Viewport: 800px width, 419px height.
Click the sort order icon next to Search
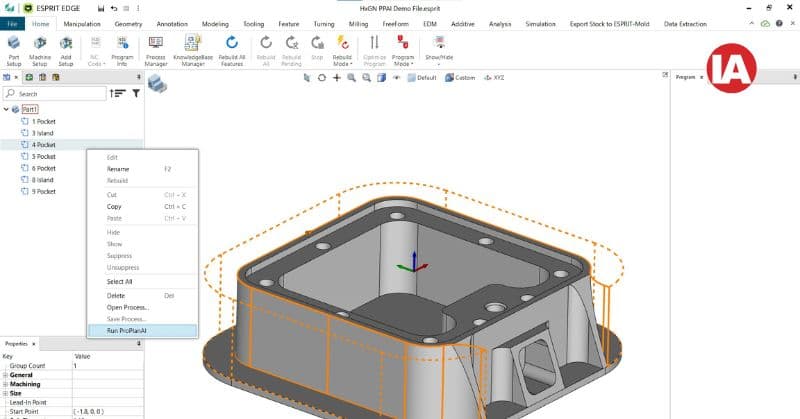118,93
